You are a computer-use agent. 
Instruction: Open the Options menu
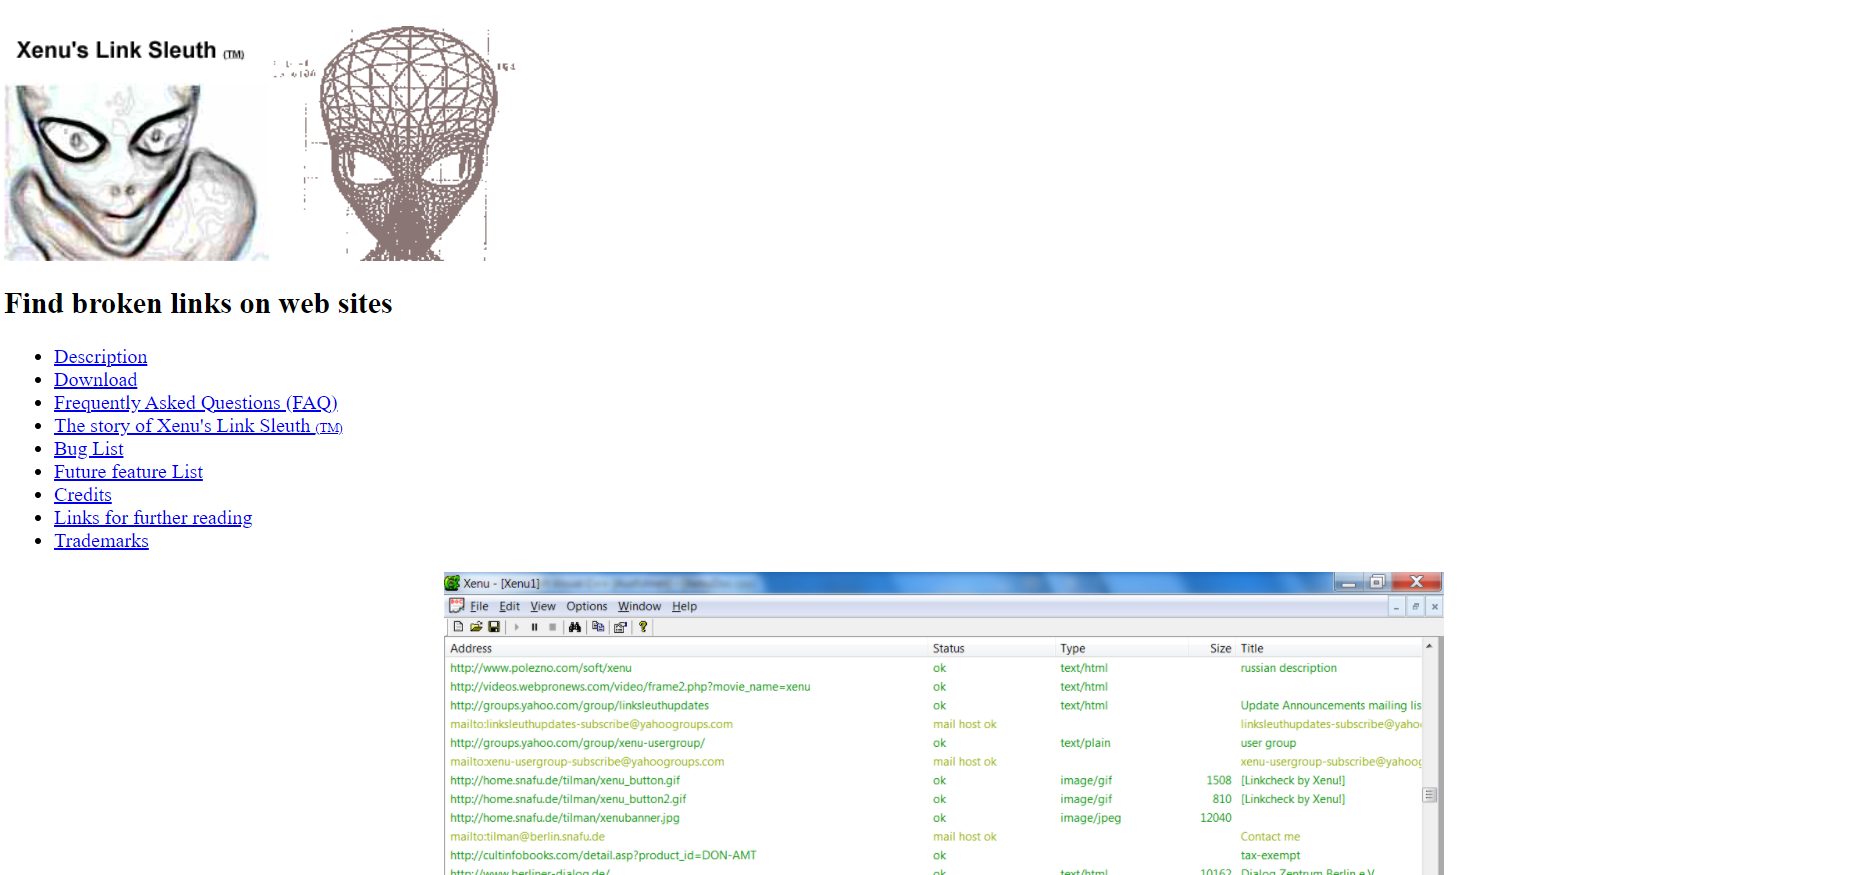click(x=586, y=606)
